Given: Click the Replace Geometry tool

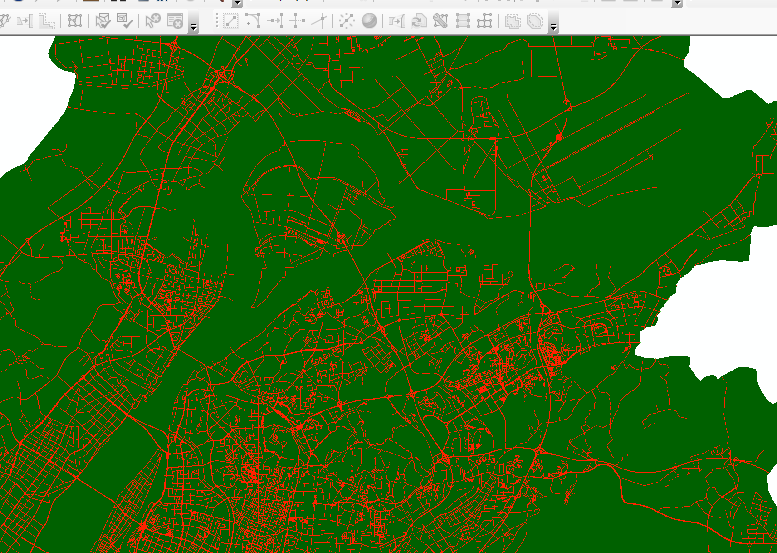Looking at the screenshot, I should [419, 20].
